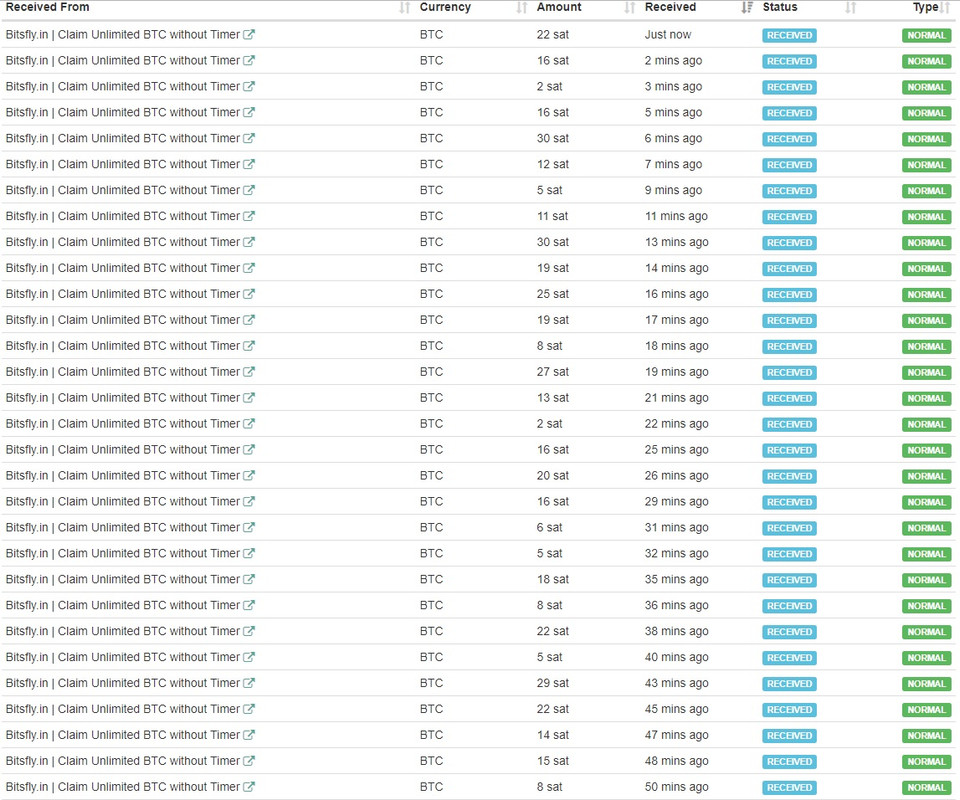Screen dimensions: 960x800
Task: Select '20 sat' amount cell
Action: point(553,476)
